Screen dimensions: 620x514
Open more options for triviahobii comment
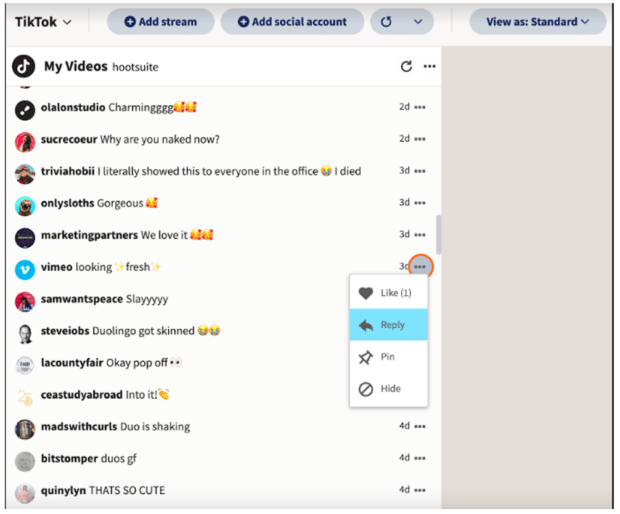coord(420,171)
